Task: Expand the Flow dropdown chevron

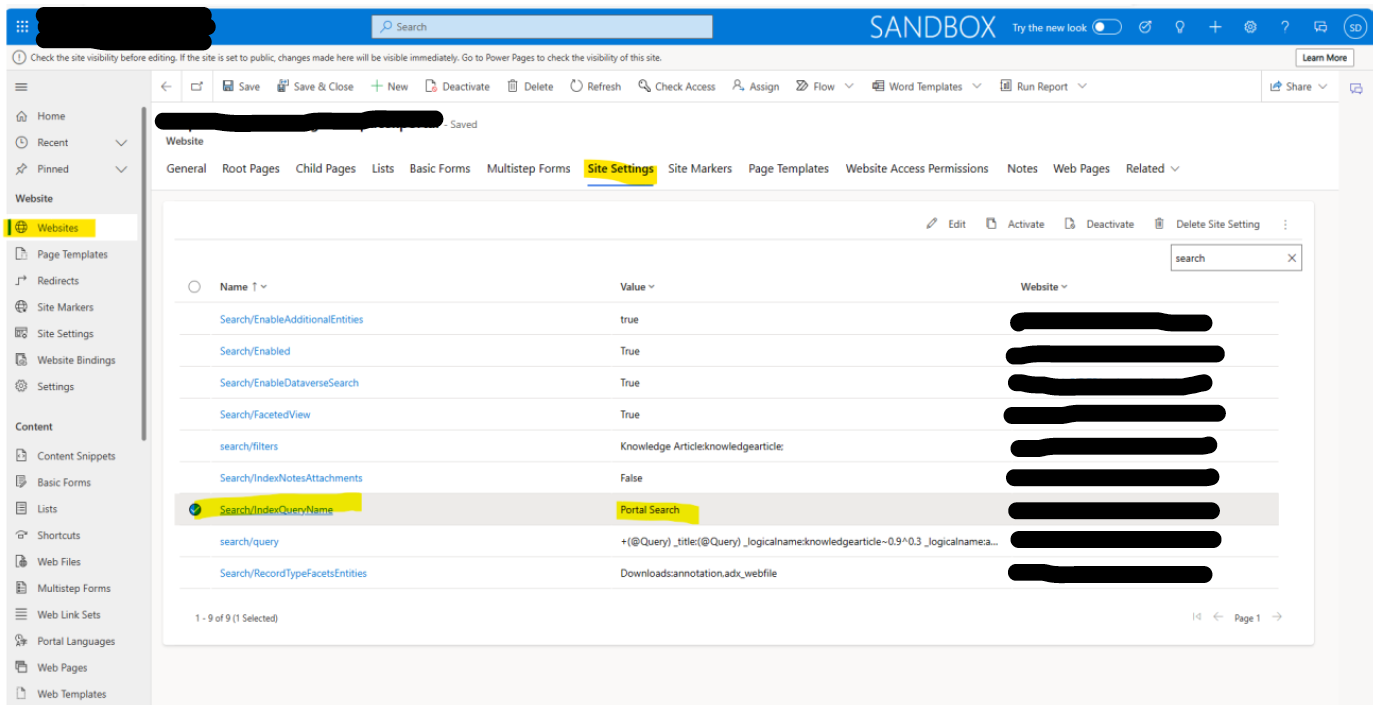Action: tap(849, 87)
